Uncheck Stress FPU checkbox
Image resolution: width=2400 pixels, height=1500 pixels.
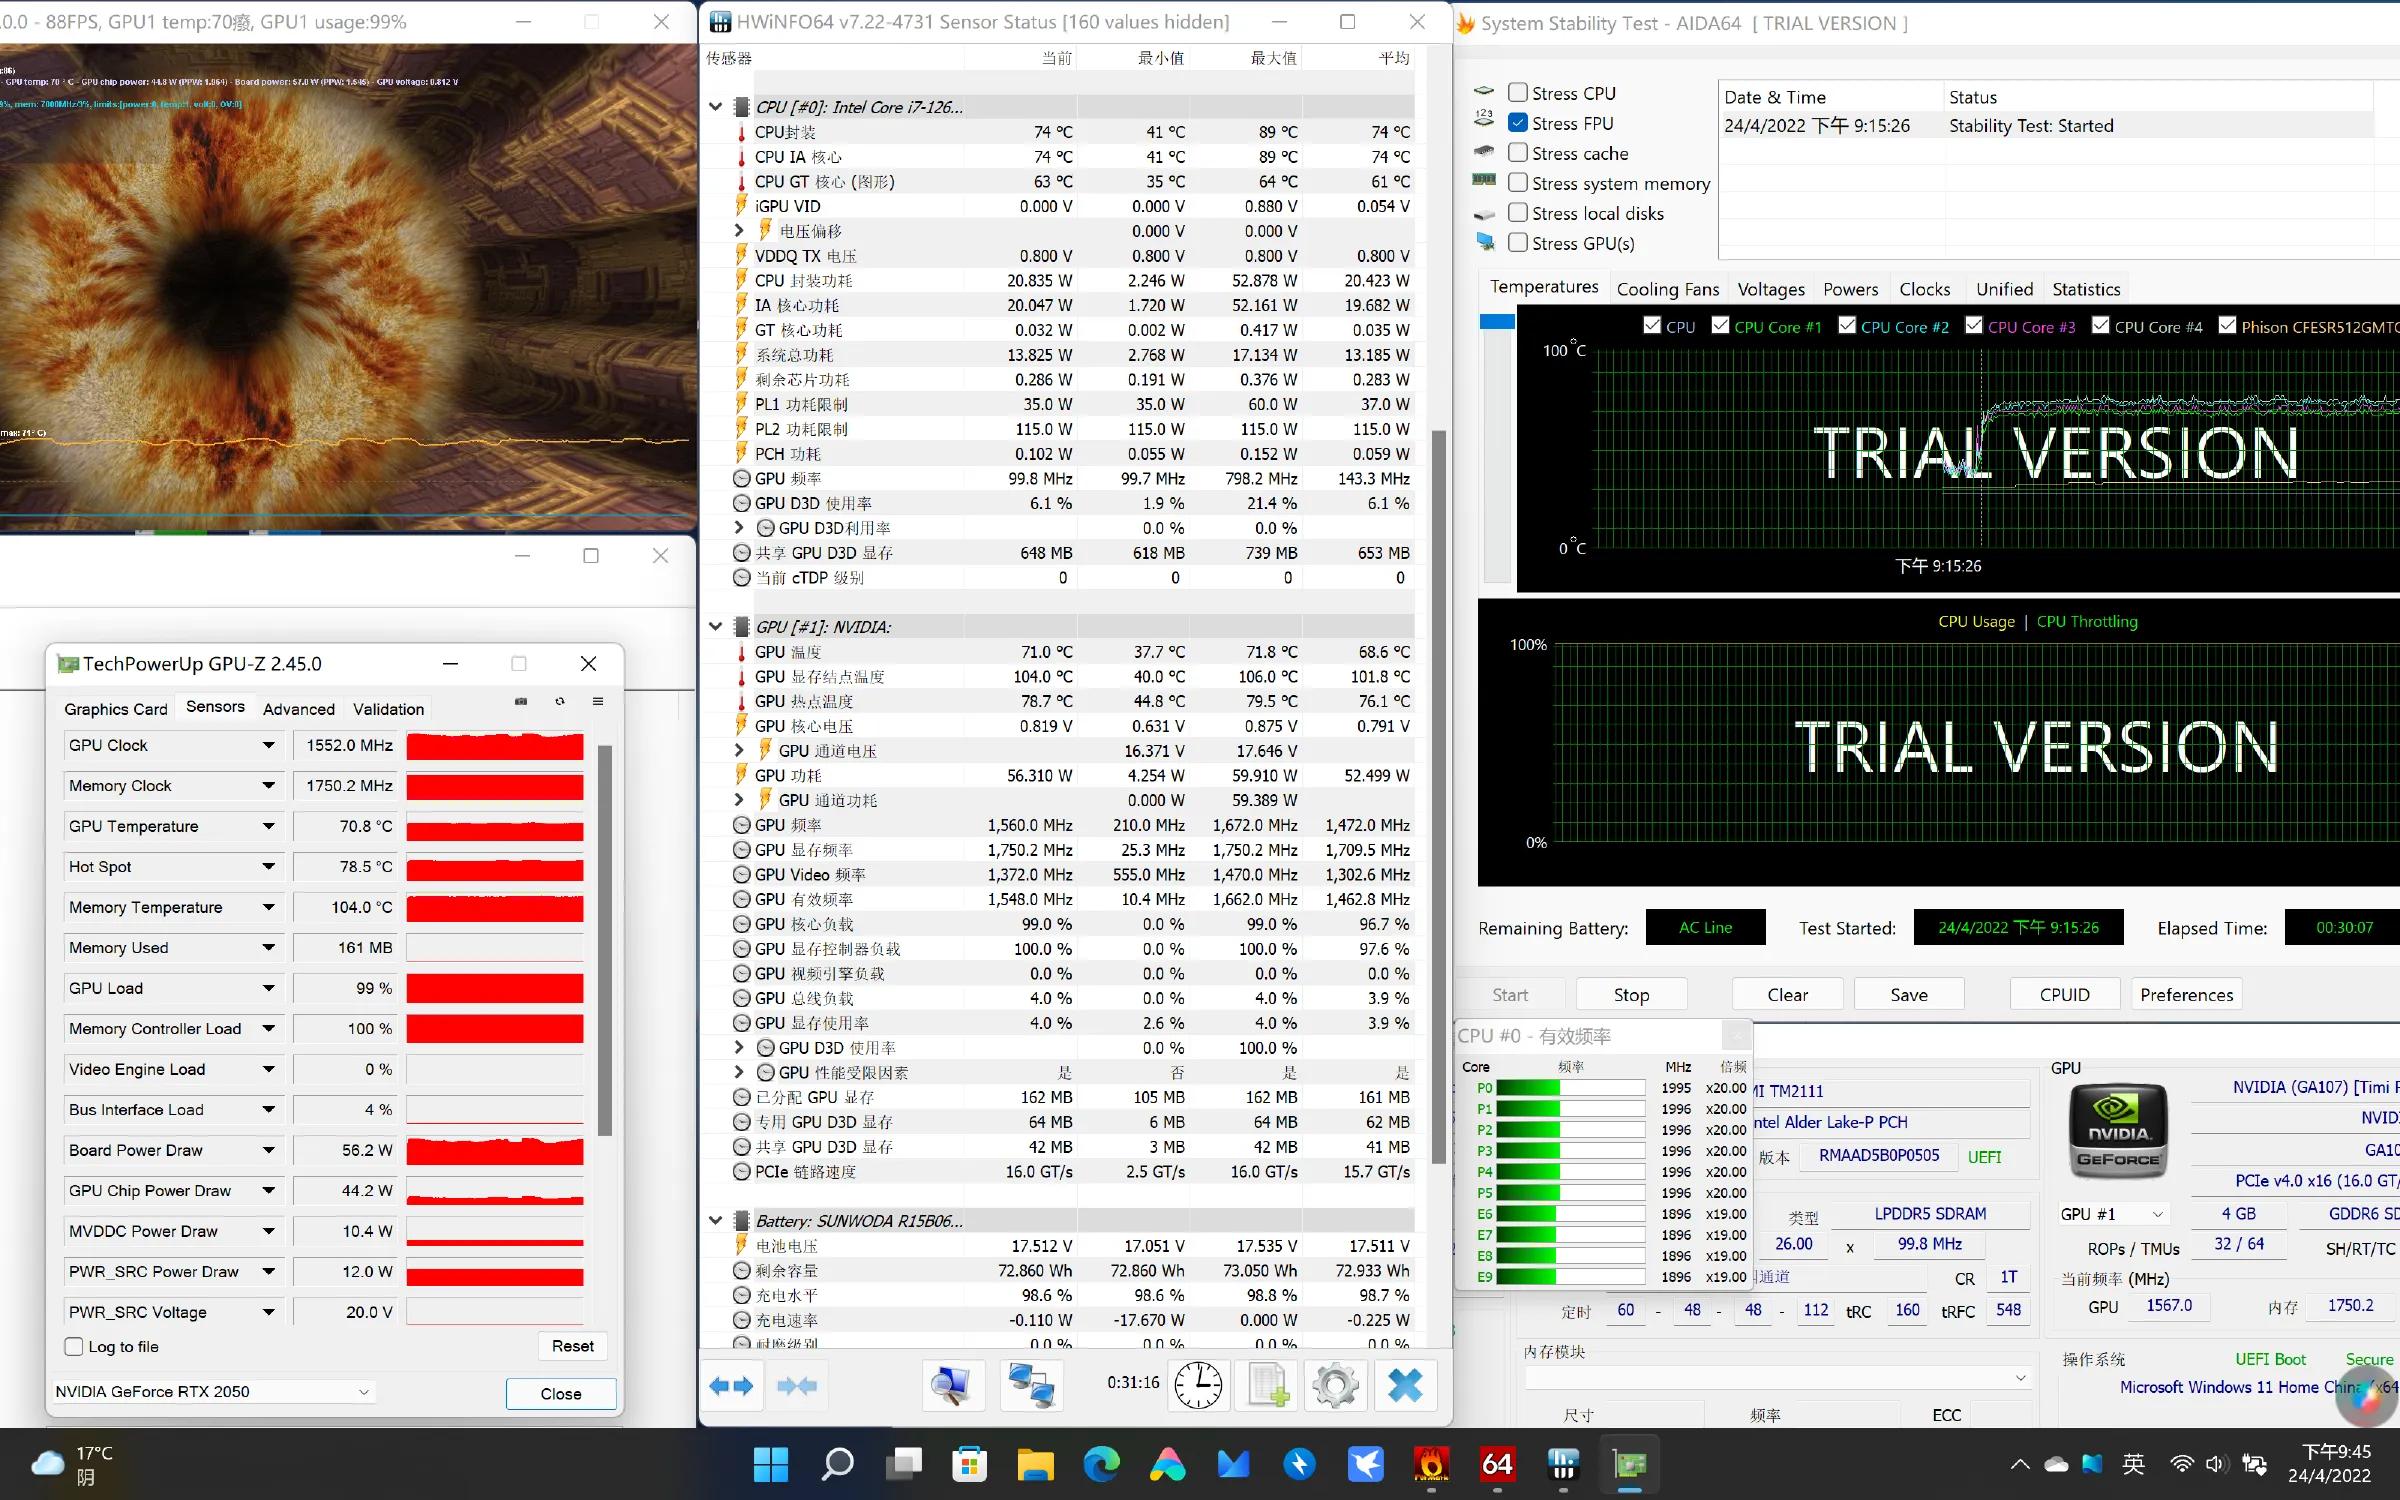[x=1518, y=122]
